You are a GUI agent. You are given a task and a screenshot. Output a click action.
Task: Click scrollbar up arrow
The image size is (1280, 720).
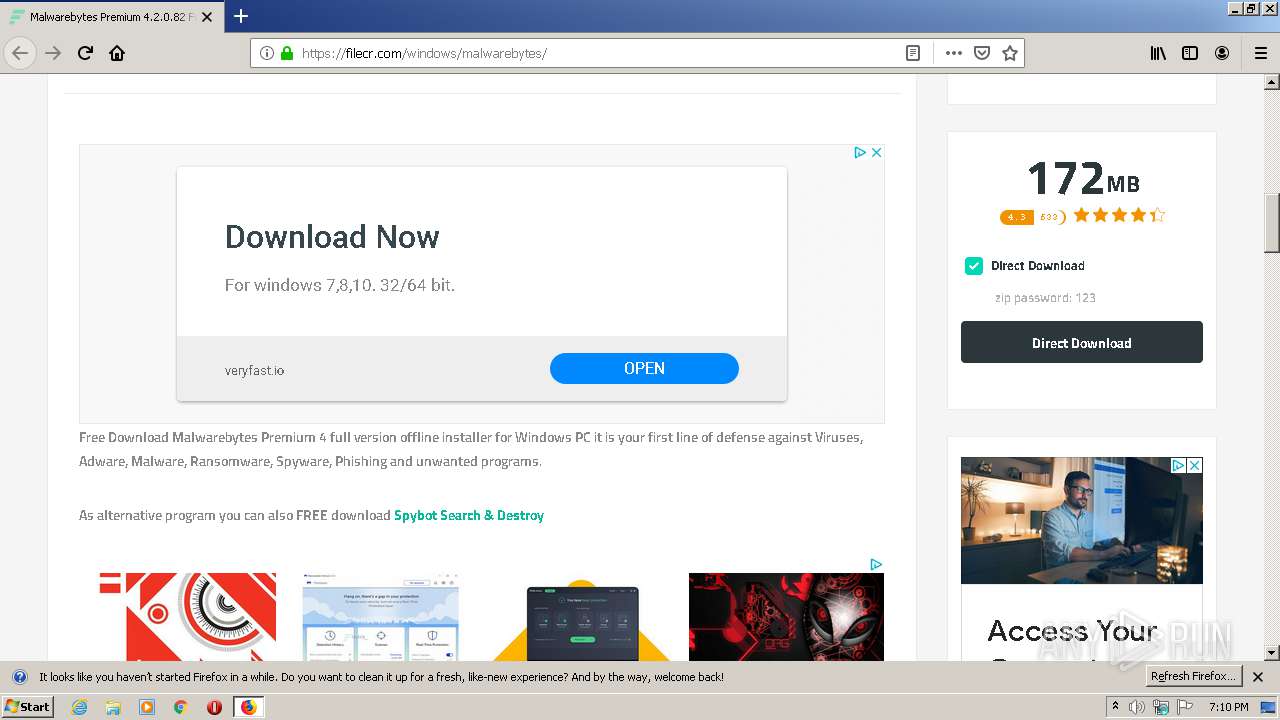coord(1272,83)
